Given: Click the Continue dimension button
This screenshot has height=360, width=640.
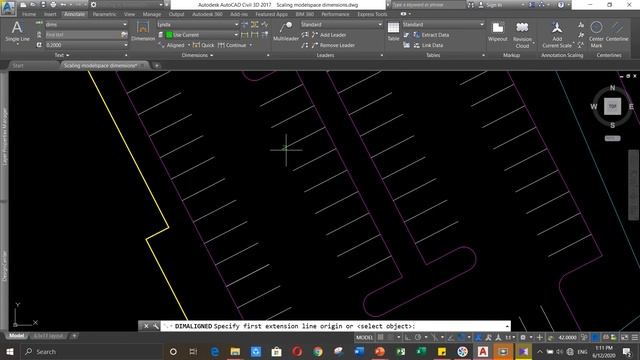Looking at the screenshot, I should (232, 45).
